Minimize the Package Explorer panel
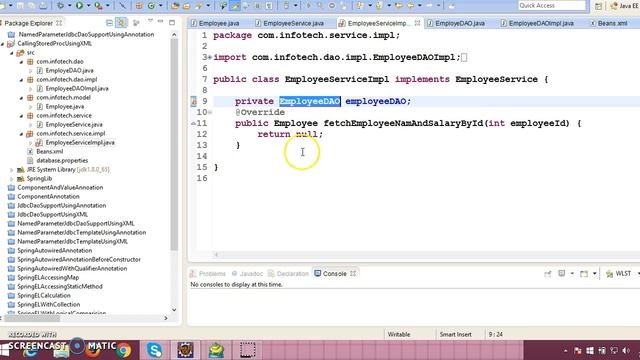640x360 pixels. click(161, 22)
